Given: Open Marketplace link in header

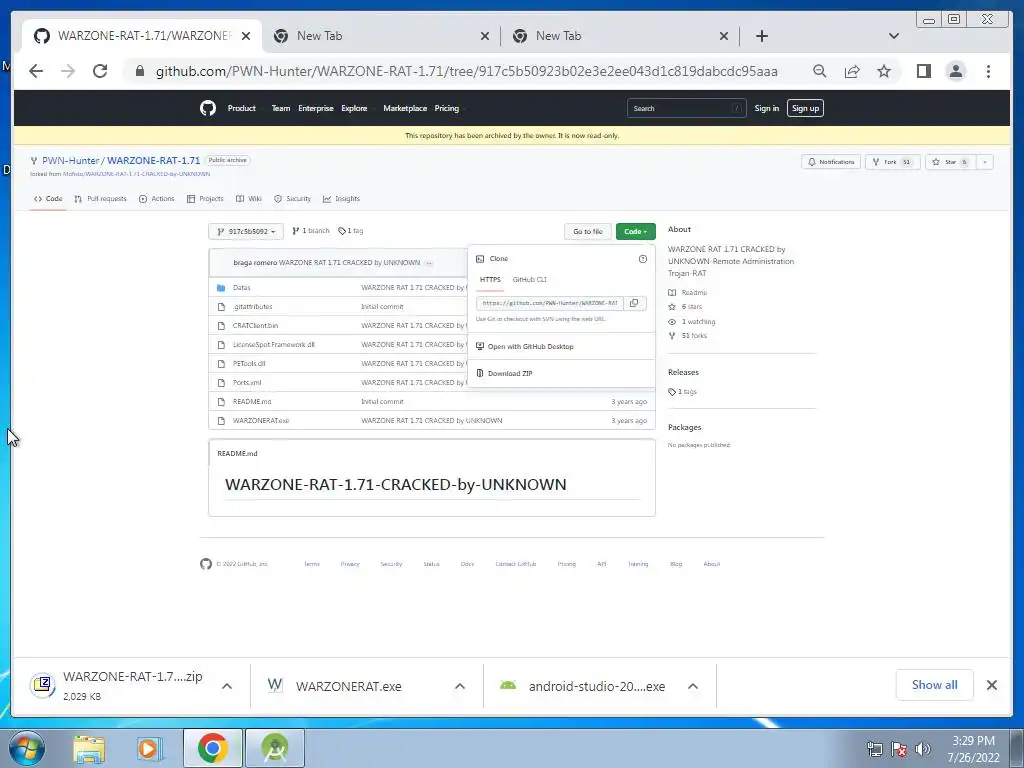Looking at the screenshot, I should pos(405,108).
